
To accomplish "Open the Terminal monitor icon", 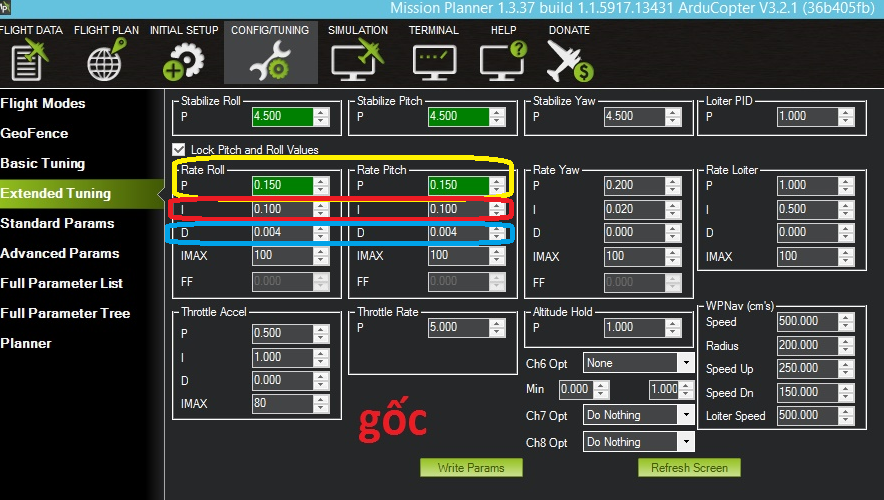I will (x=434, y=61).
